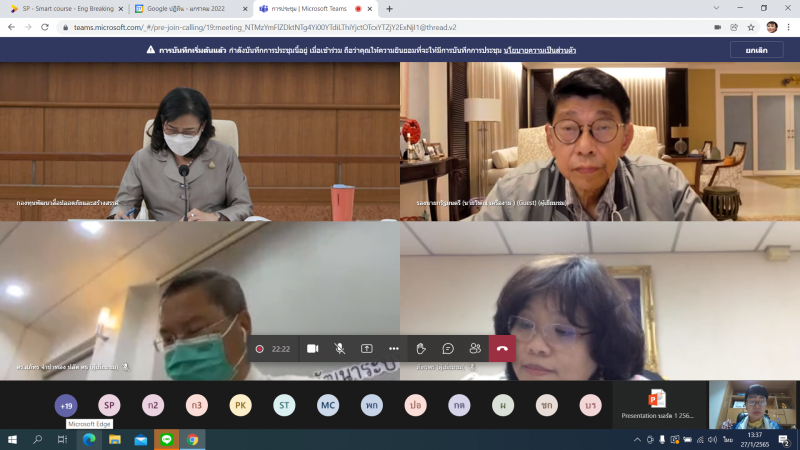Screen dimensions: 800x450
Task: Select the elderly man with glasses video tile
Action: (600, 141)
